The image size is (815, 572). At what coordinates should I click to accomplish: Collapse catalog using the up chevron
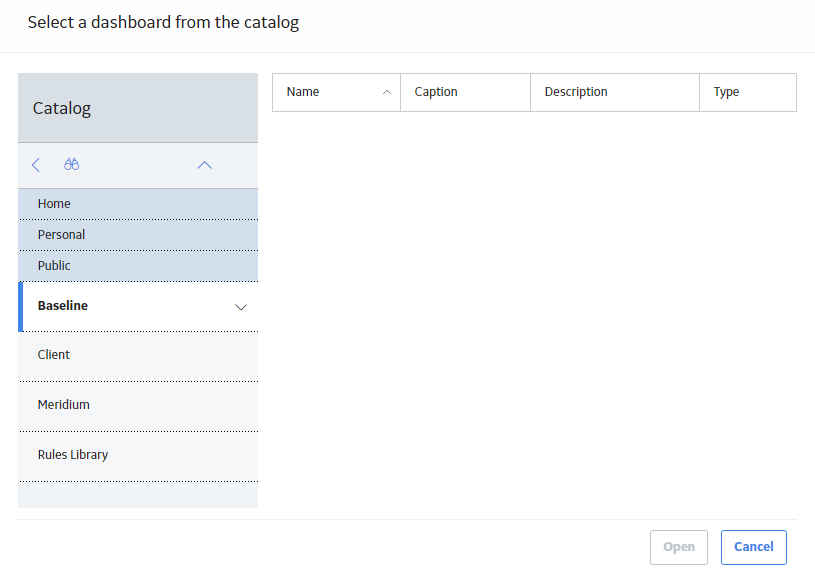(x=205, y=165)
